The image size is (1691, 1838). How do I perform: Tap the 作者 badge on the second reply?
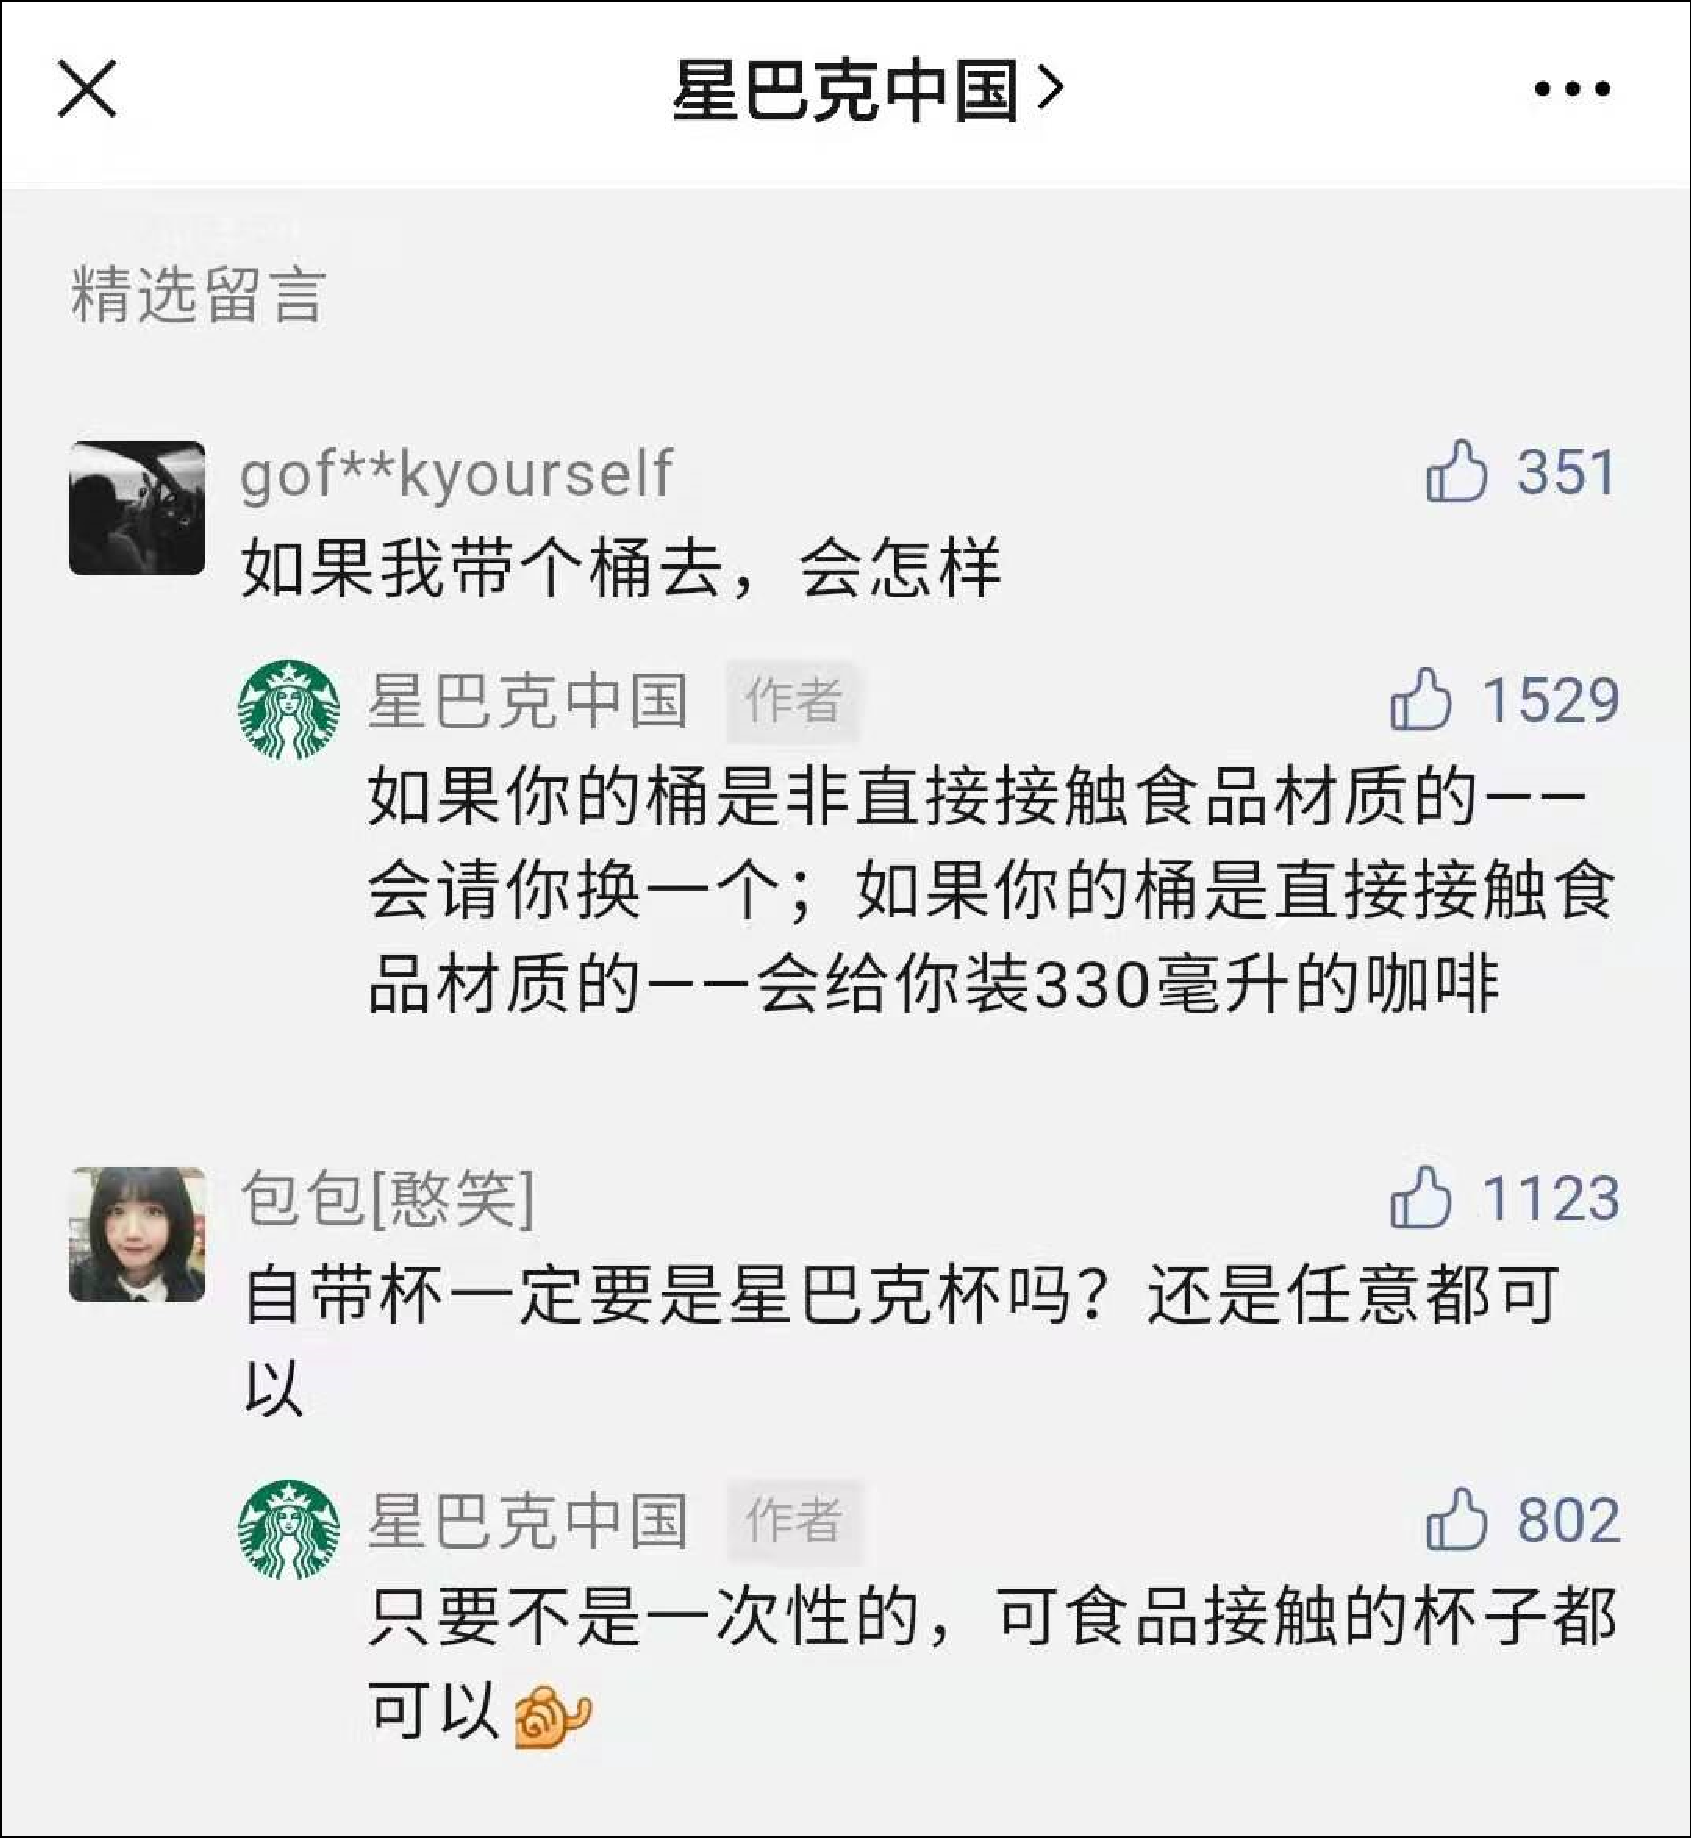[793, 1520]
